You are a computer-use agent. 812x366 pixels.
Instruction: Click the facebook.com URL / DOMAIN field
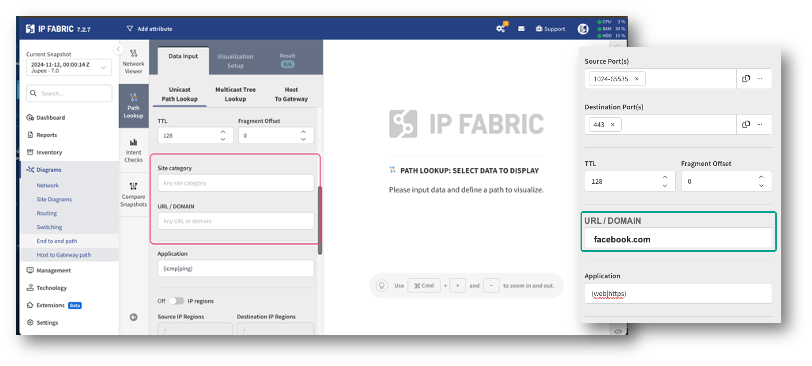coord(678,239)
